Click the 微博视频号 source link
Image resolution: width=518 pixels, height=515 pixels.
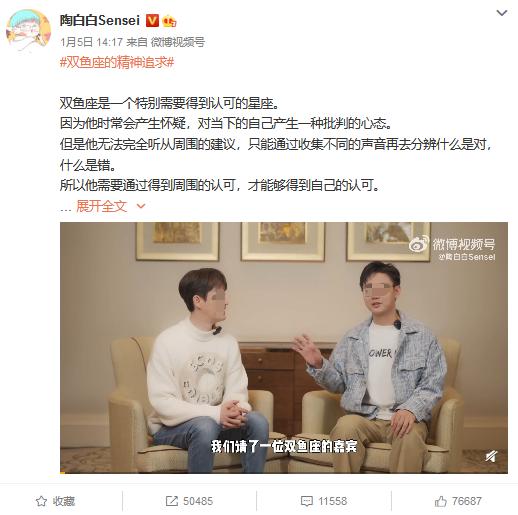(178, 42)
